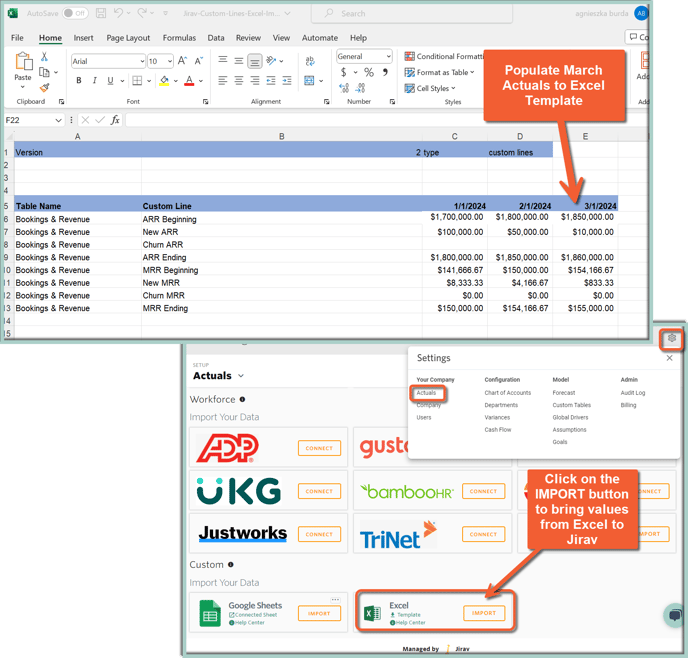
Task: Click the bambooHR CONNECT button
Action: pos(484,491)
